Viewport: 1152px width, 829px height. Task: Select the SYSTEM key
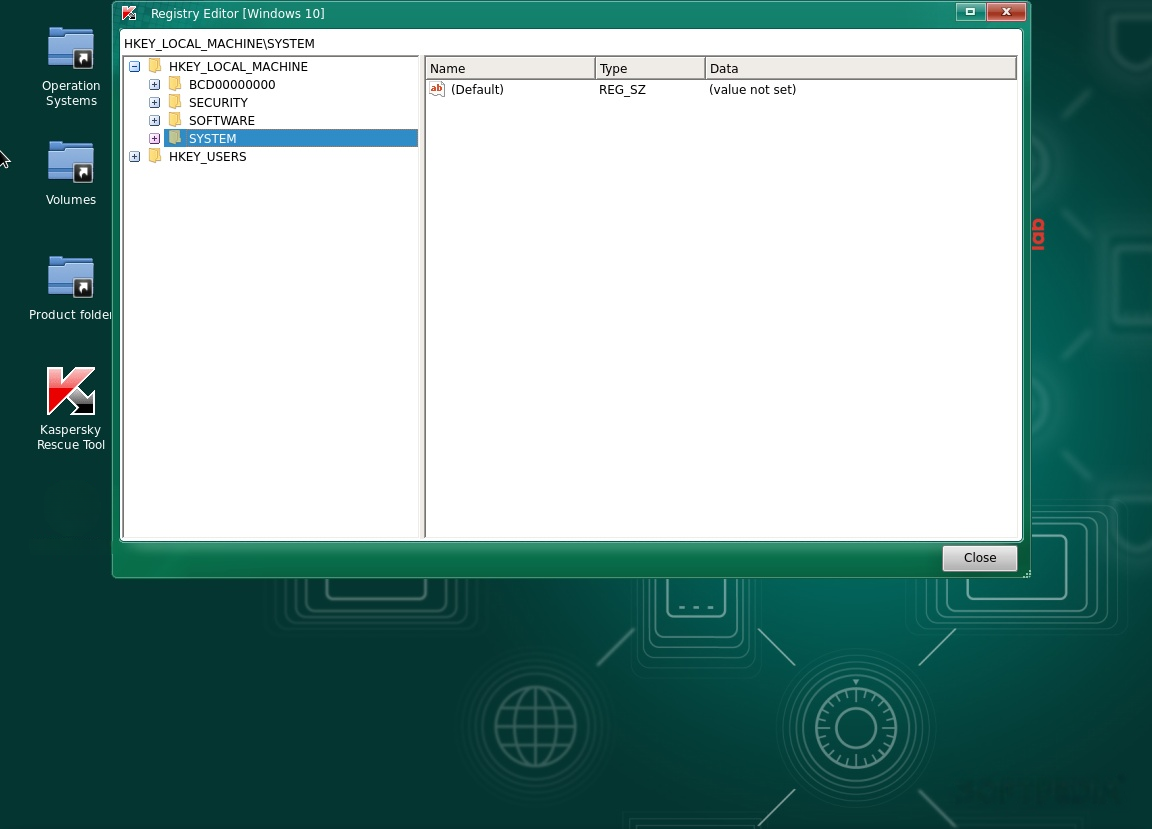click(x=291, y=138)
